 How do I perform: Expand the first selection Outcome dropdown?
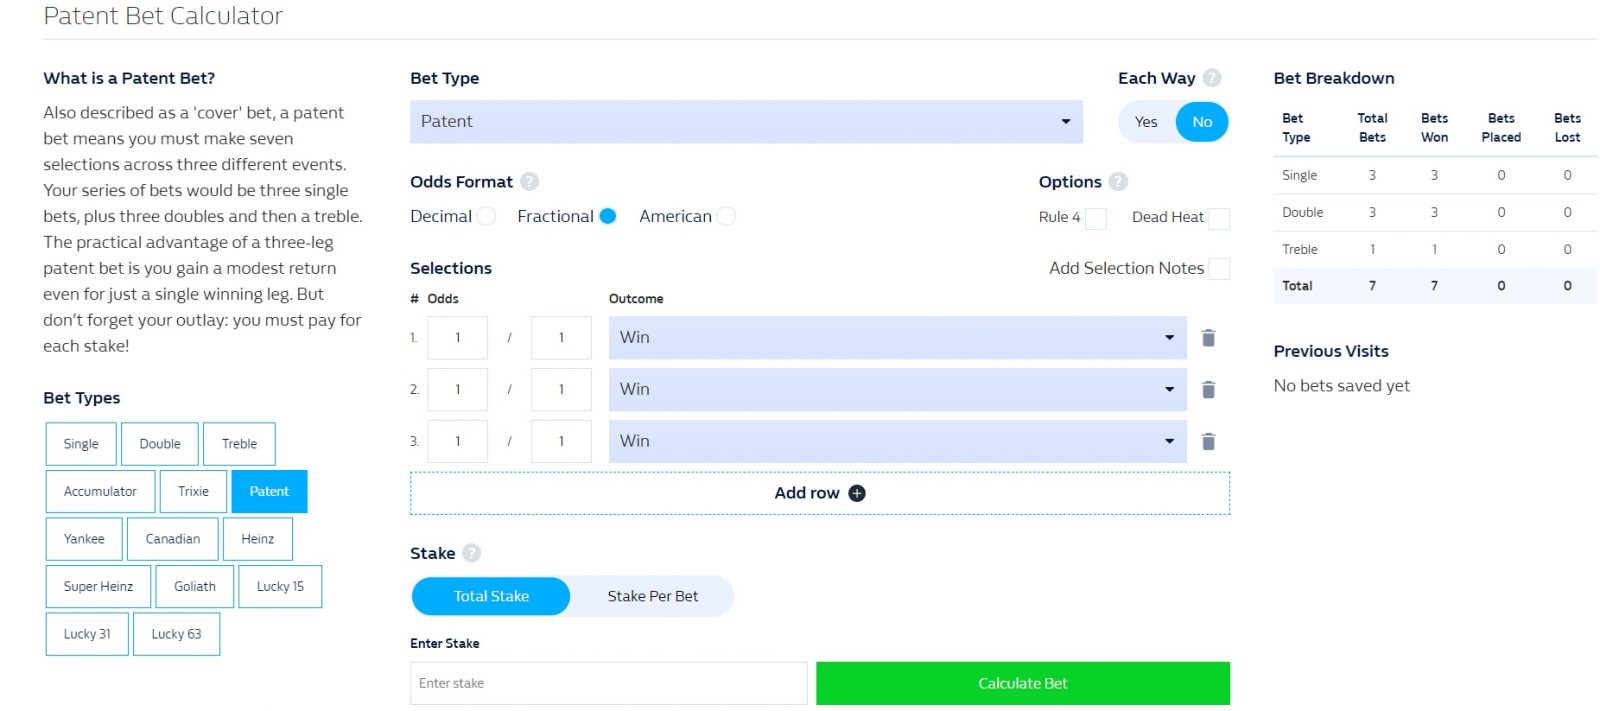tap(897, 338)
